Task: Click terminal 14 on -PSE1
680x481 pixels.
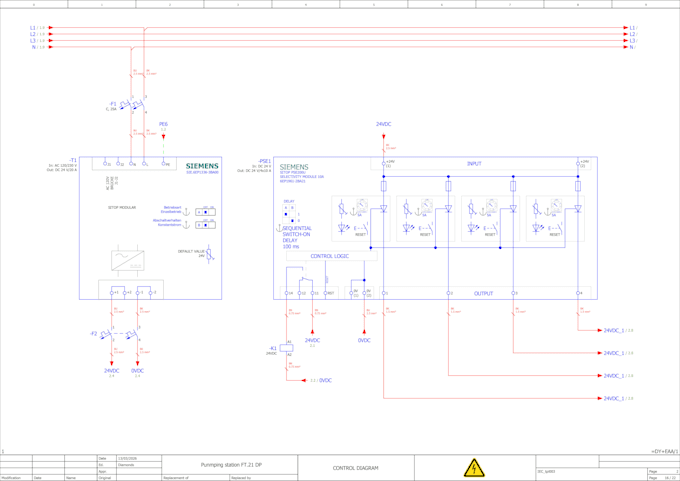Action: [286, 294]
